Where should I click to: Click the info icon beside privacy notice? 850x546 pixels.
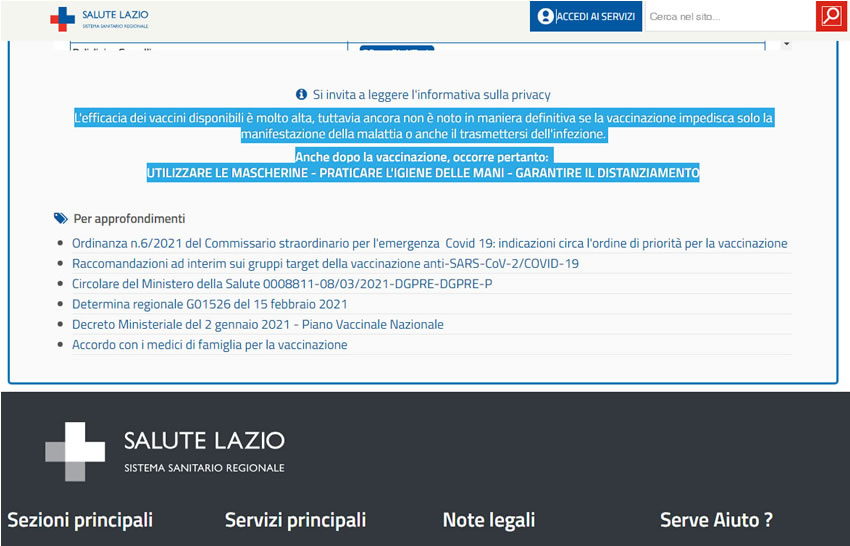click(301, 94)
